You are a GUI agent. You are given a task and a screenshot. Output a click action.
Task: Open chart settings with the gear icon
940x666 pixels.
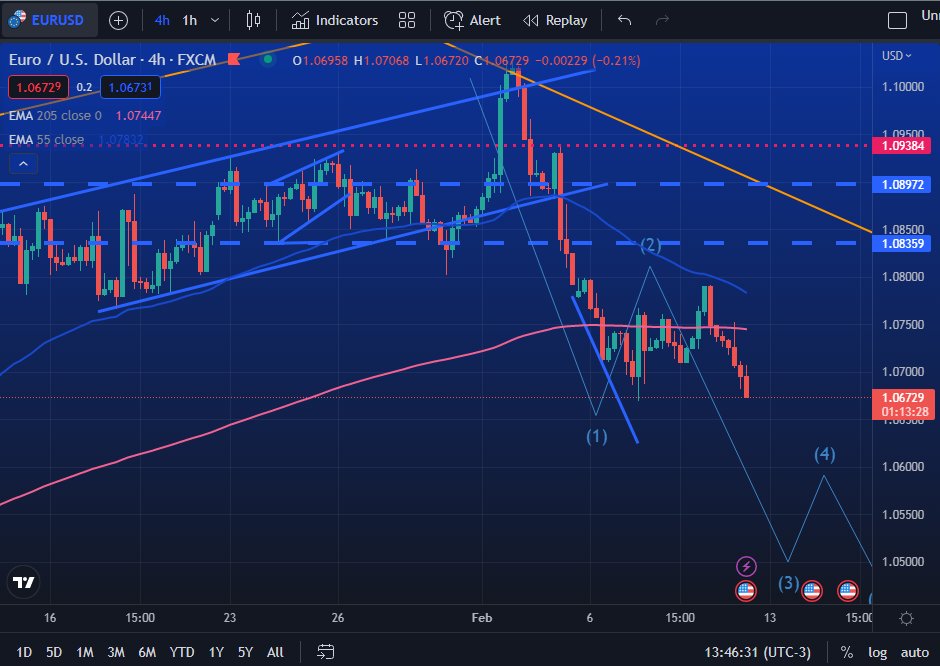tap(906, 619)
